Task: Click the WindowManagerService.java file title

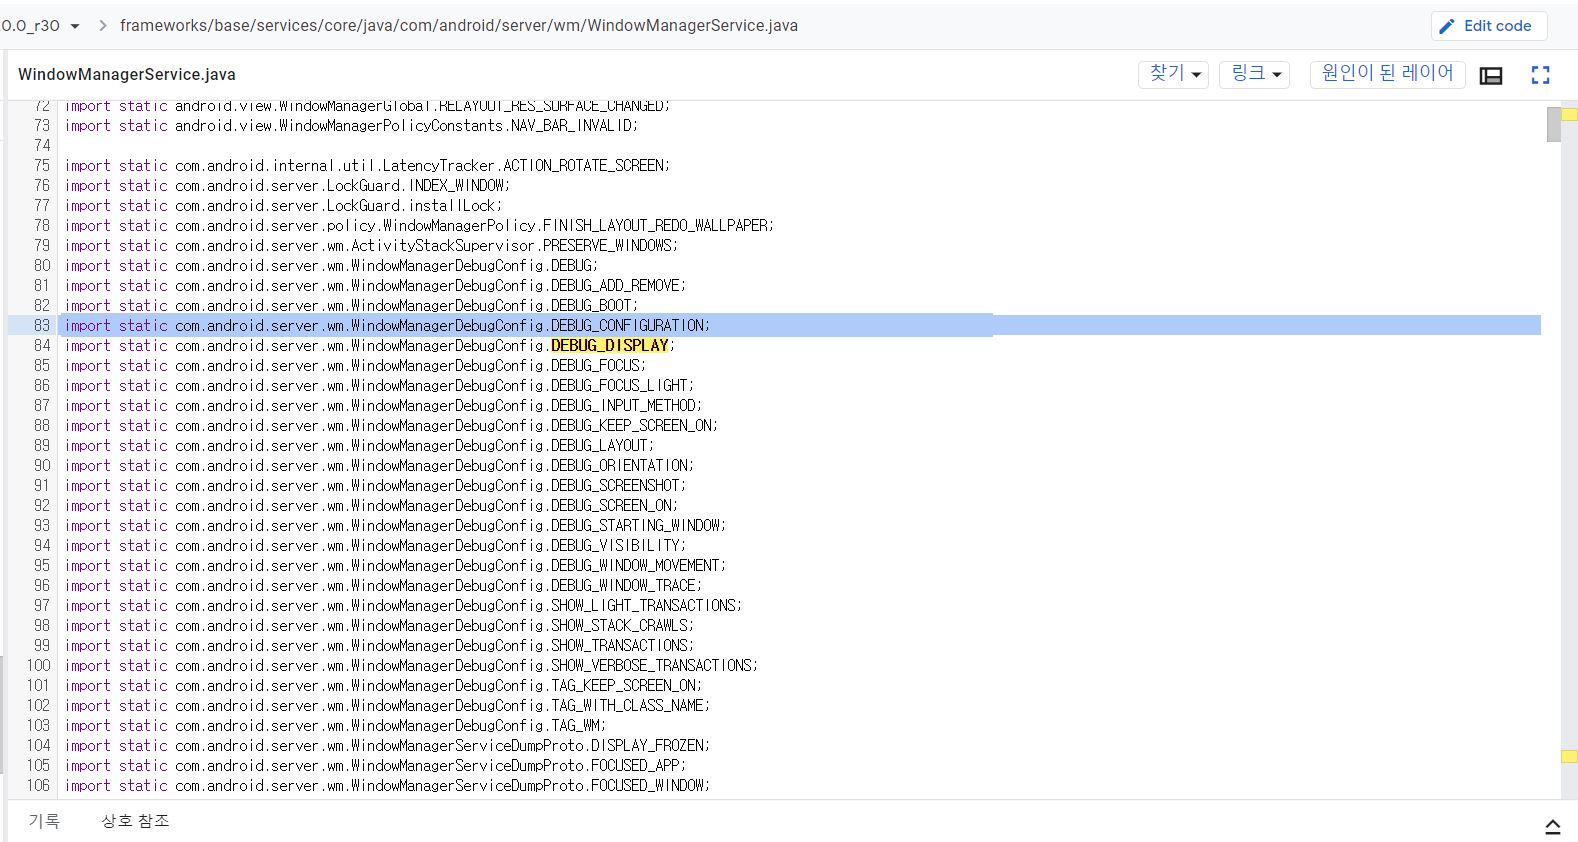Action: (x=127, y=74)
